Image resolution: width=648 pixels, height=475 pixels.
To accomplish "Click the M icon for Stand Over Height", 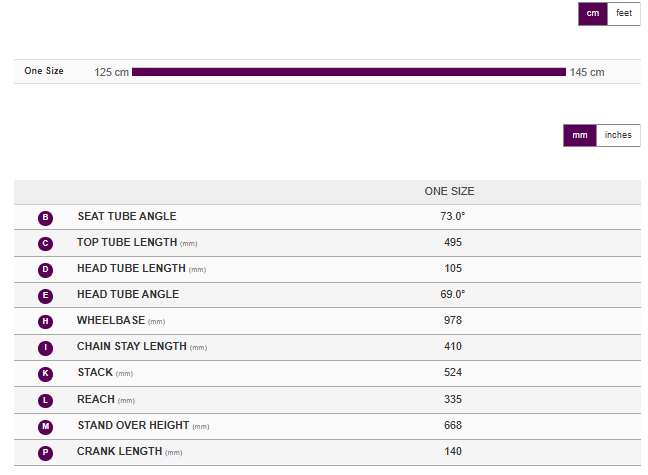I will 45,426.
